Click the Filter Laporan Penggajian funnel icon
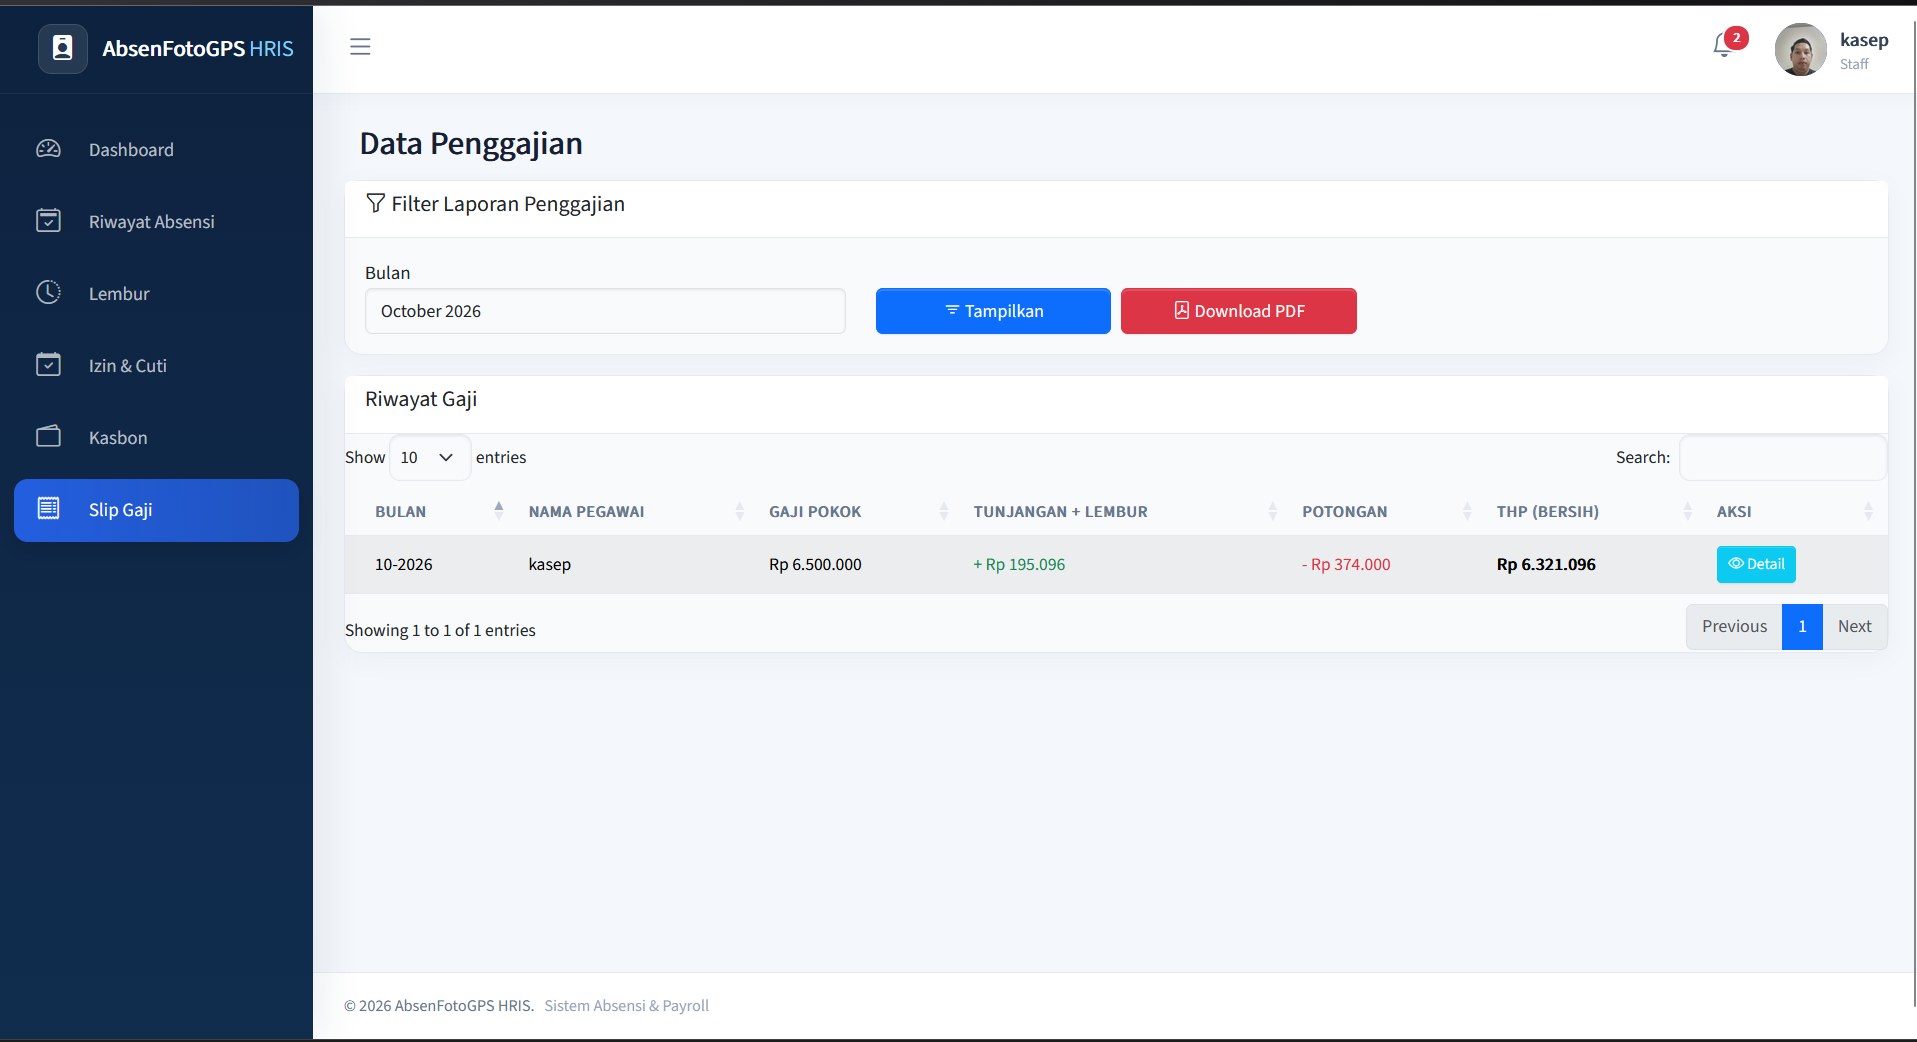This screenshot has height=1042, width=1917. click(x=375, y=204)
